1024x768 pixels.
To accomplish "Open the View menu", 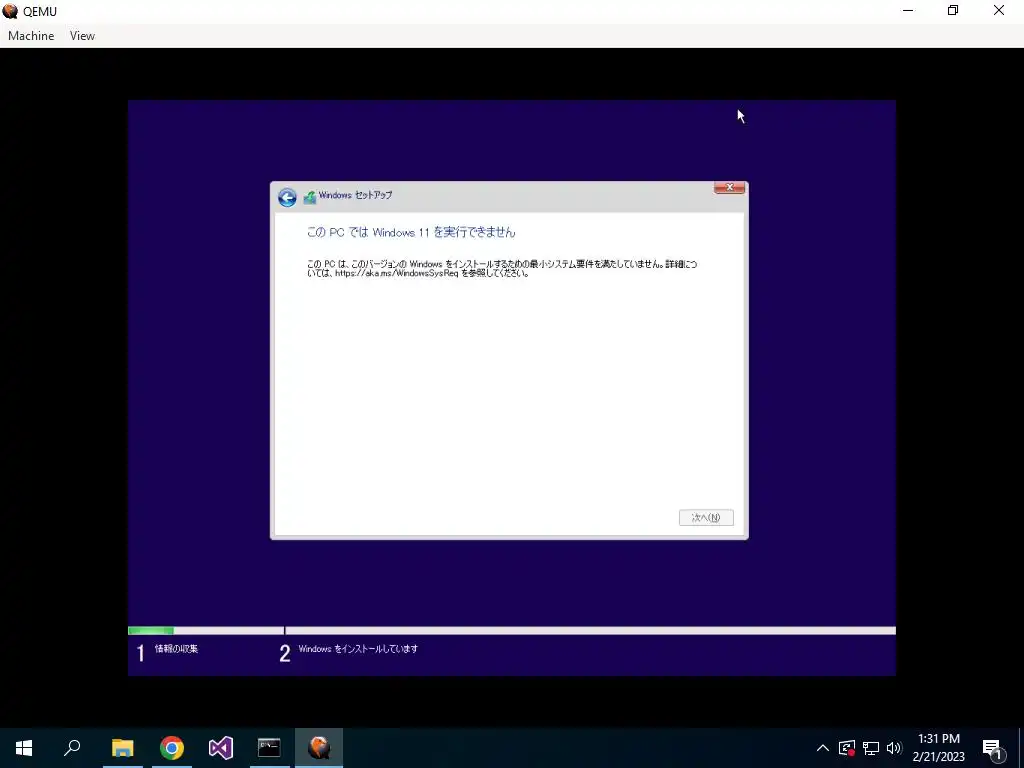I will tap(82, 36).
